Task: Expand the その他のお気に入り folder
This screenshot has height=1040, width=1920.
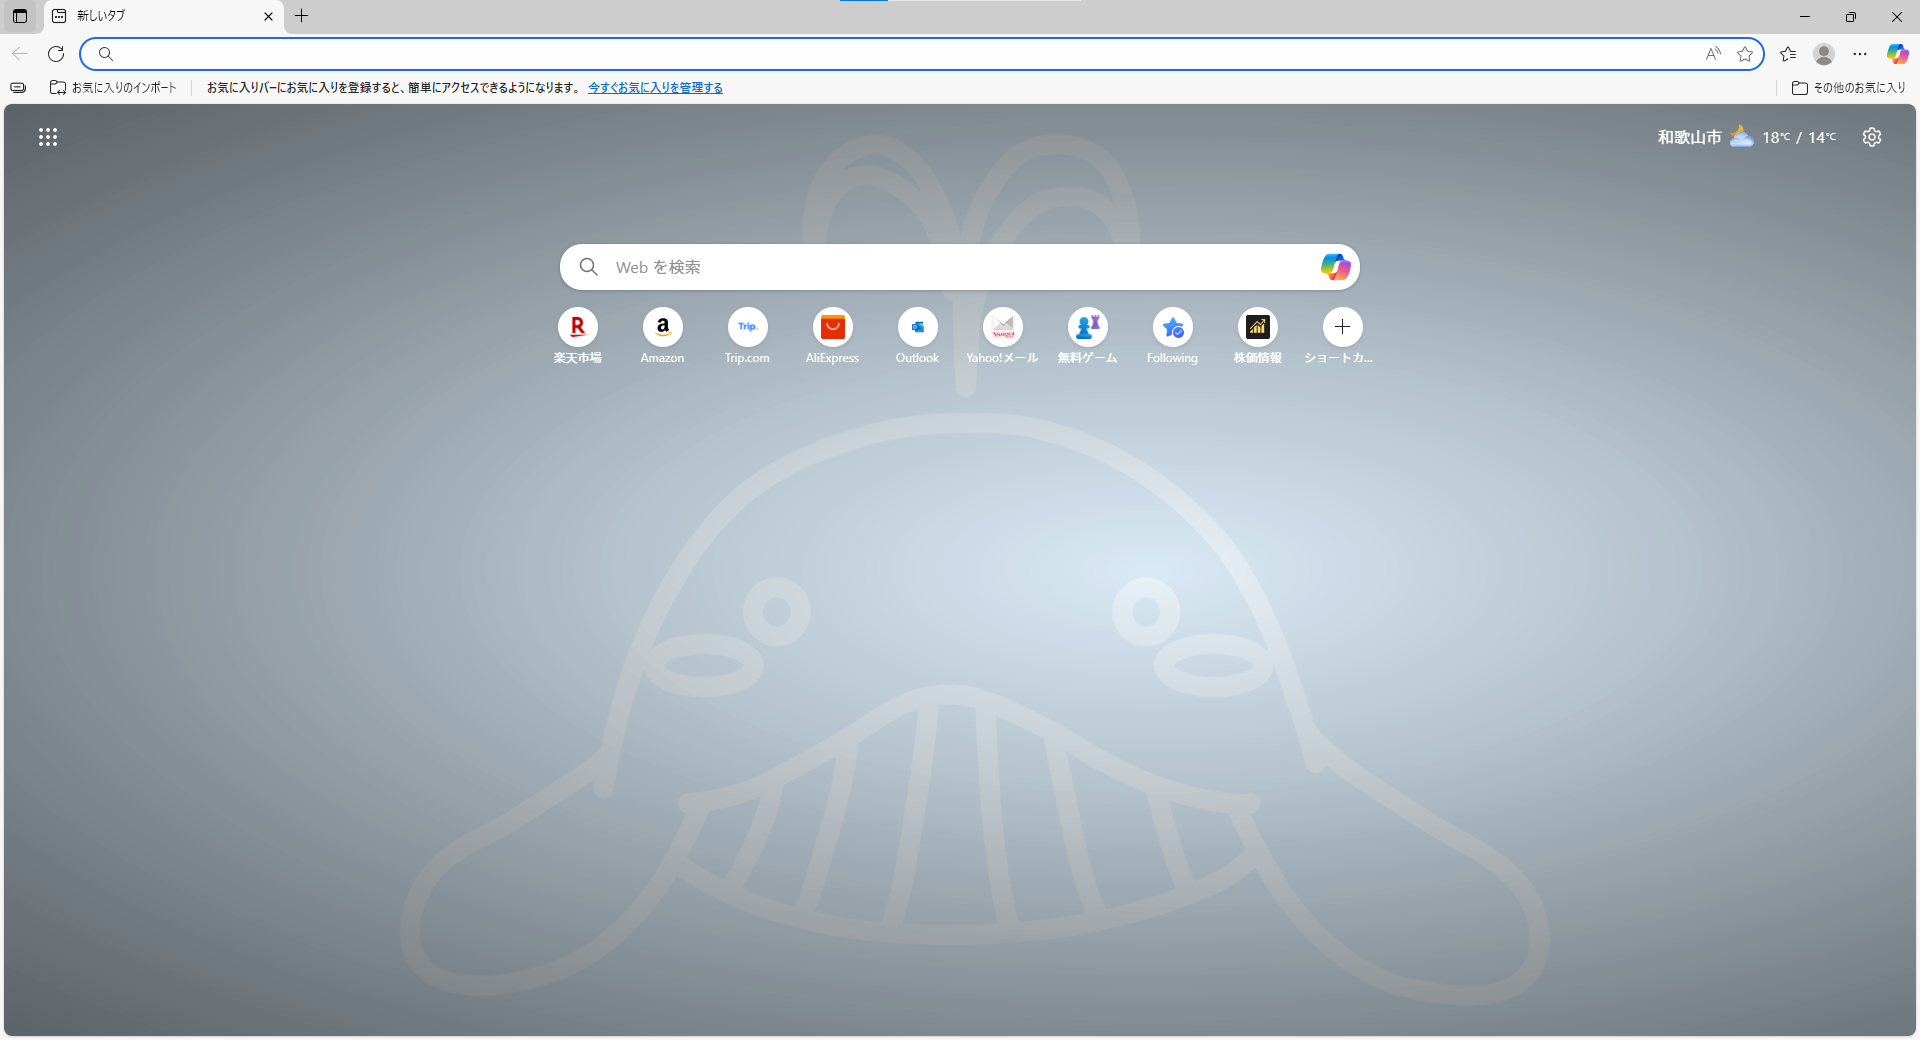Action: [x=1849, y=88]
